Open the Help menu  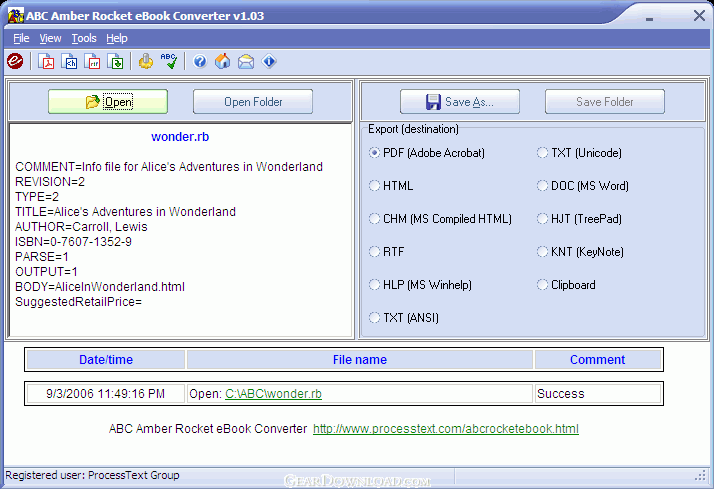117,38
